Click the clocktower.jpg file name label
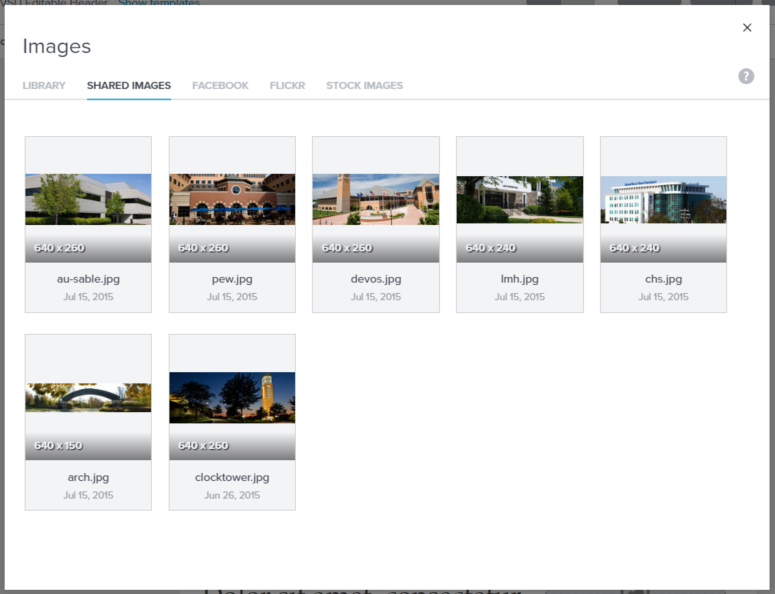775x594 pixels. (x=232, y=477)
